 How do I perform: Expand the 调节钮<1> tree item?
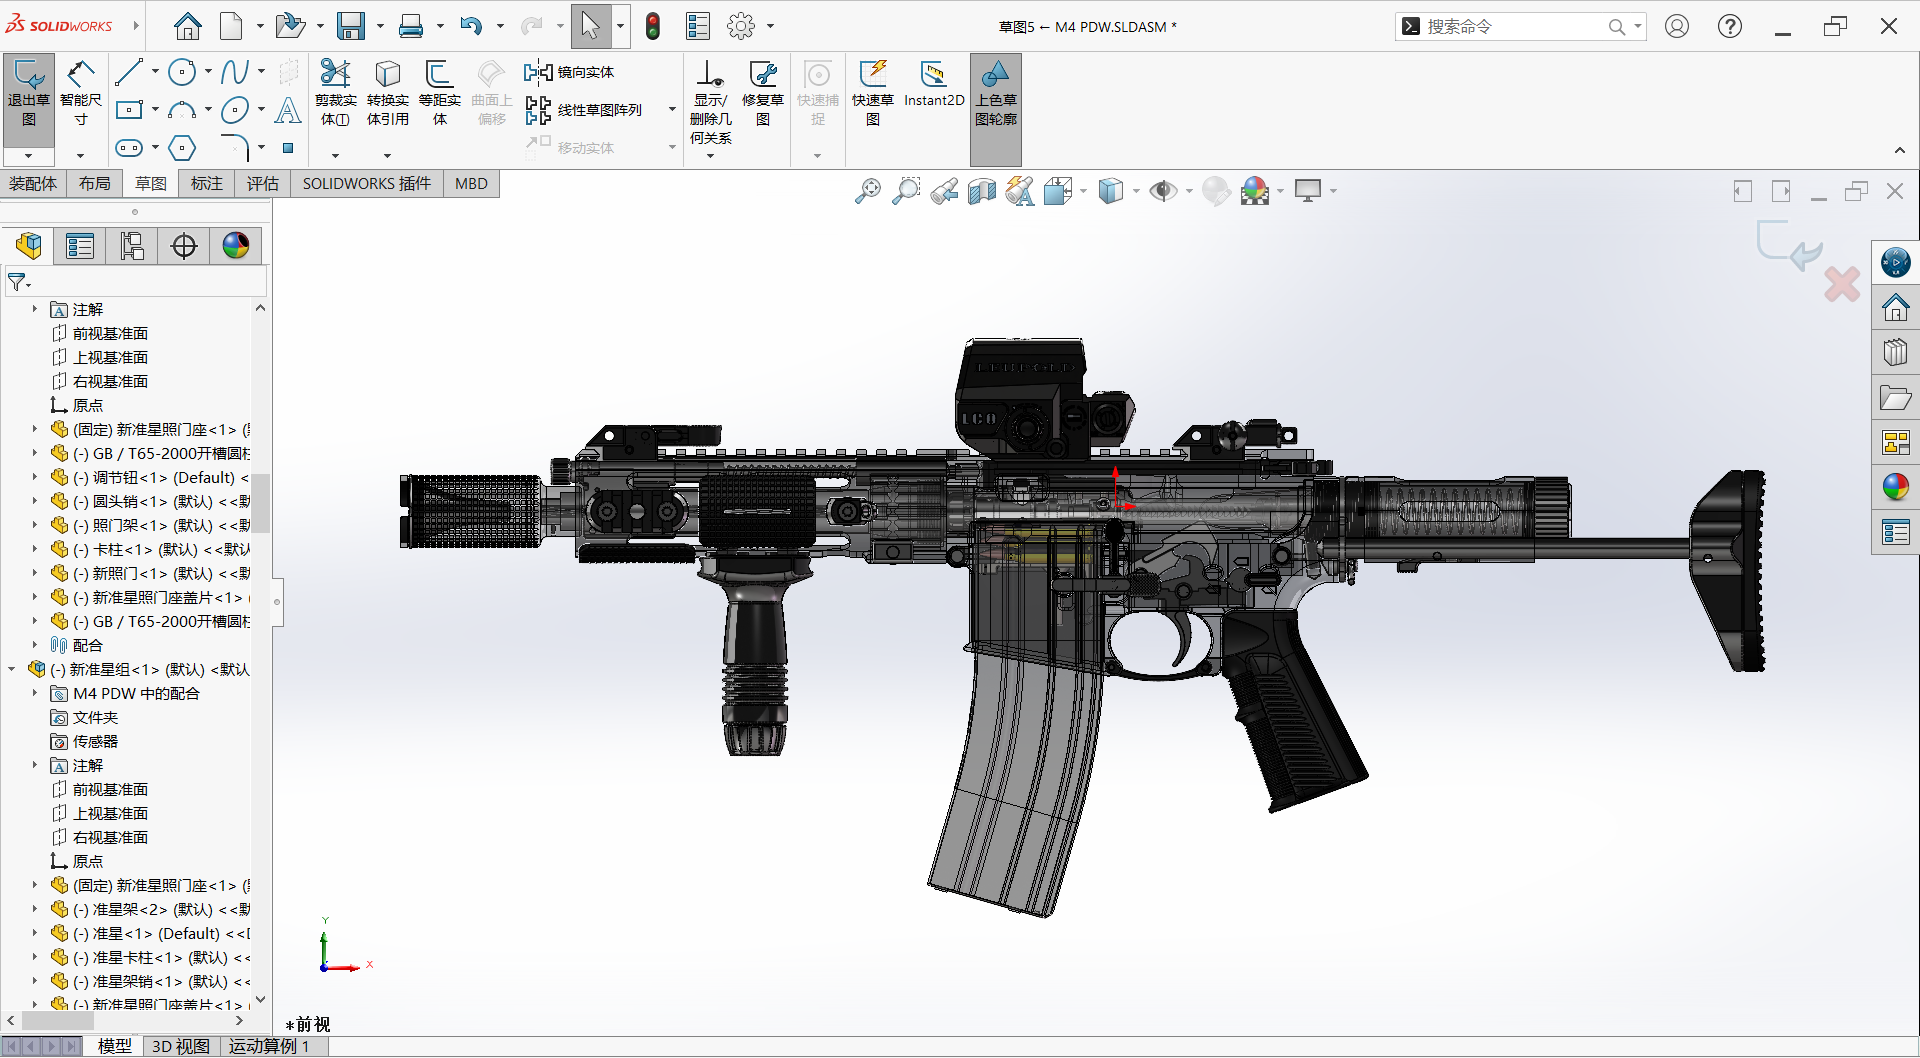point(34,477)
